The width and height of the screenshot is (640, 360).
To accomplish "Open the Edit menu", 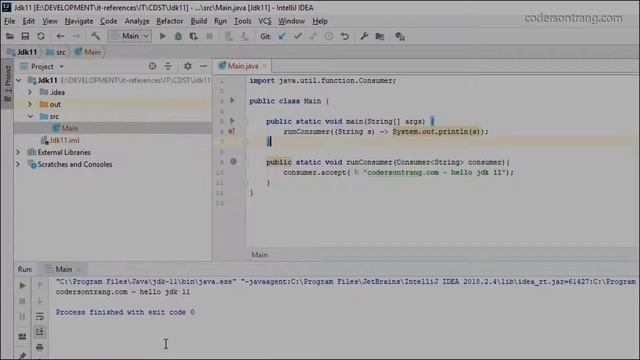I will pos(29,21).
